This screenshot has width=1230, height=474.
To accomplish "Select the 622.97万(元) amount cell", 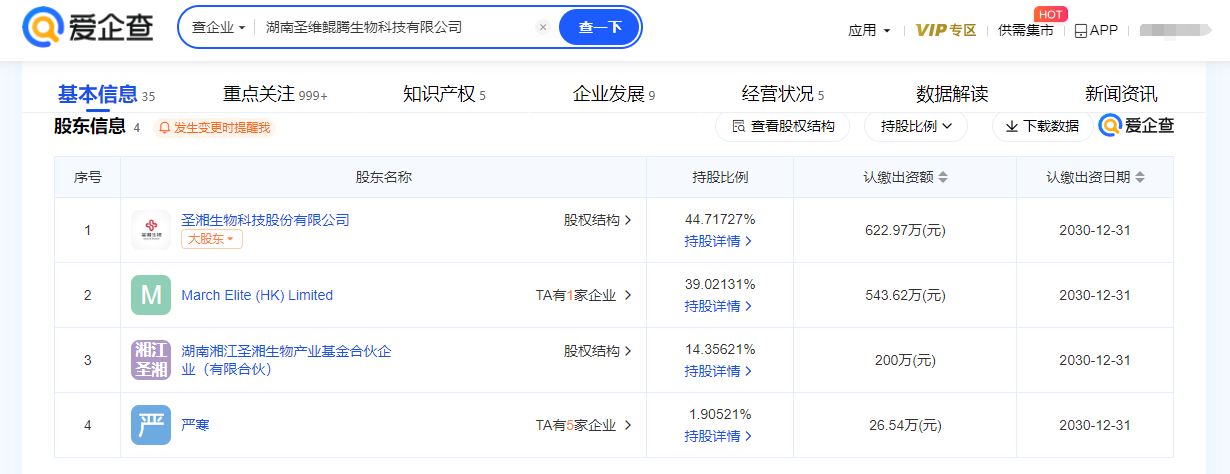I will click(905, 230).
